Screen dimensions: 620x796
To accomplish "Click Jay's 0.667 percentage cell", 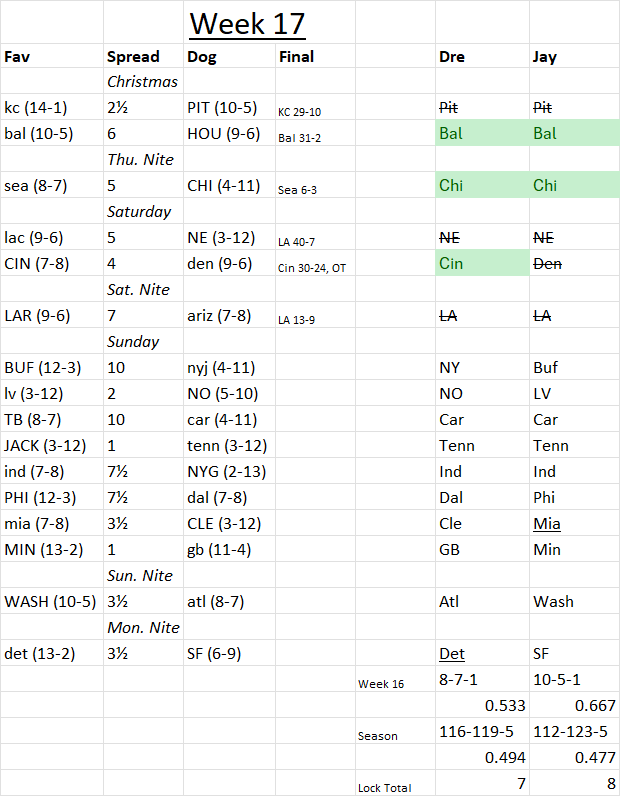I will tap(575, 706).
